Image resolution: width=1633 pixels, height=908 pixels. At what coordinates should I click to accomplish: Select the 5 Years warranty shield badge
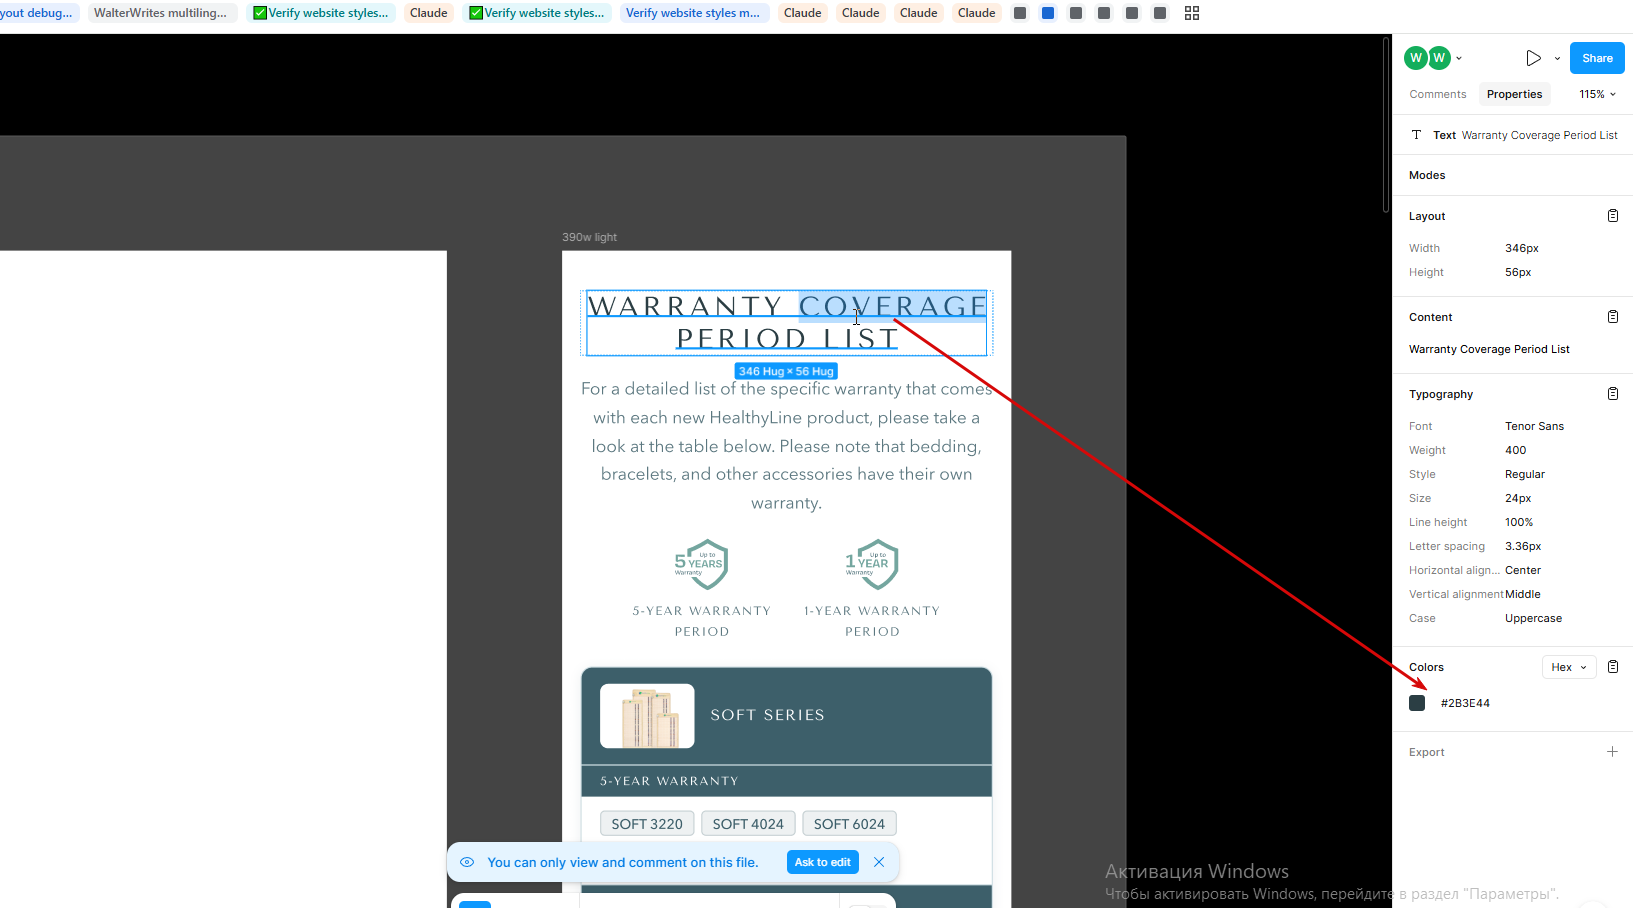click(x=701, y=564)
